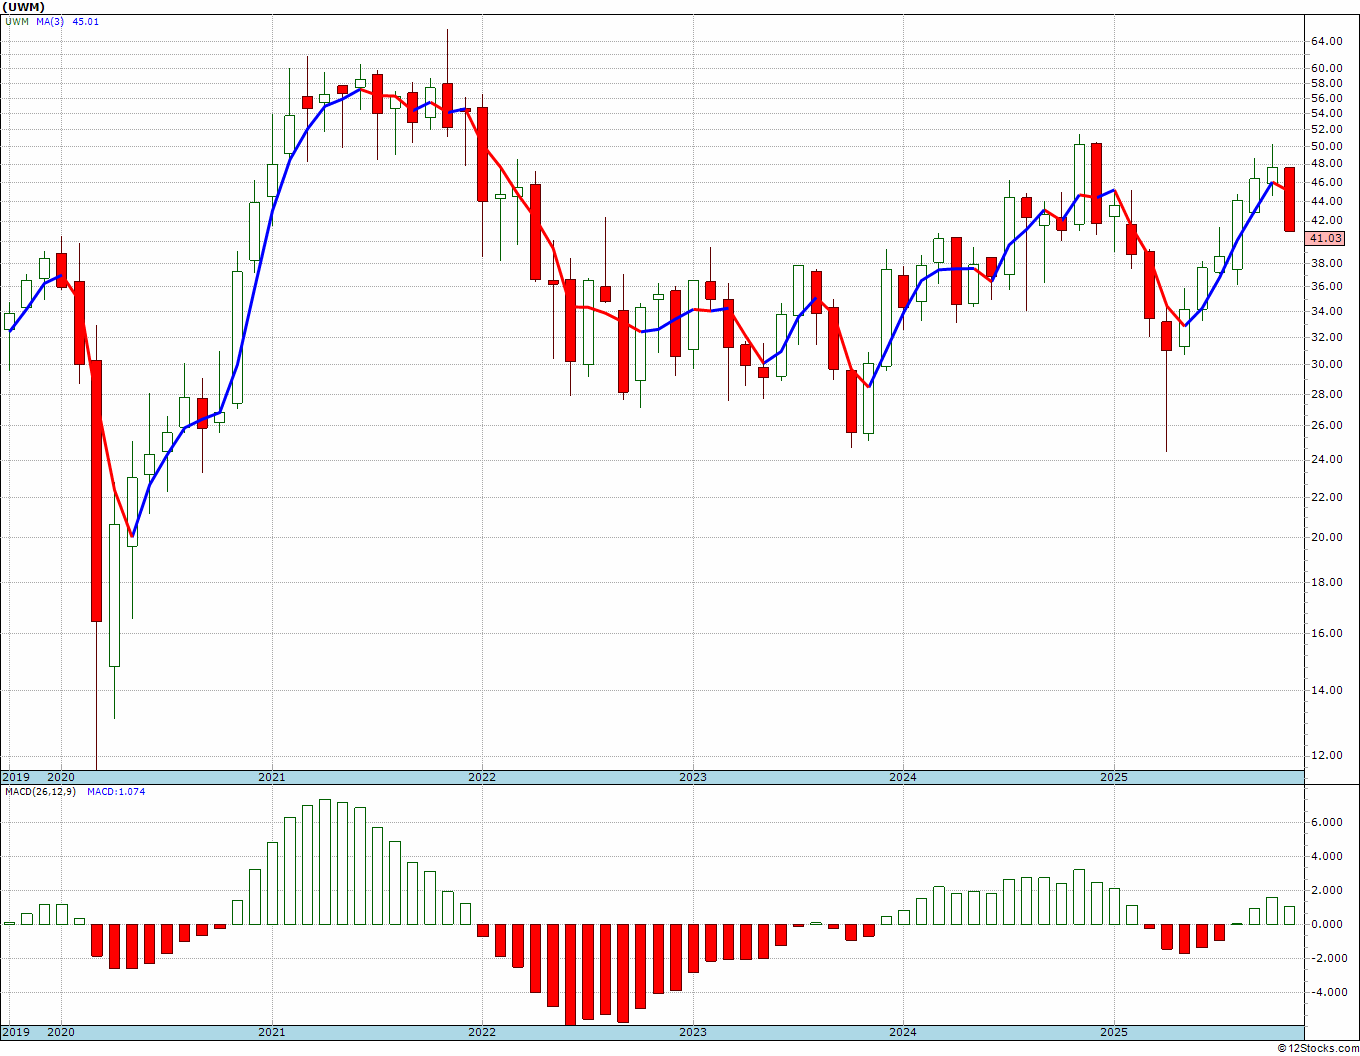1360x1056 pixels.
Task: Click 2025 on the MACD panel time axis
Action: point(1114,1032)
